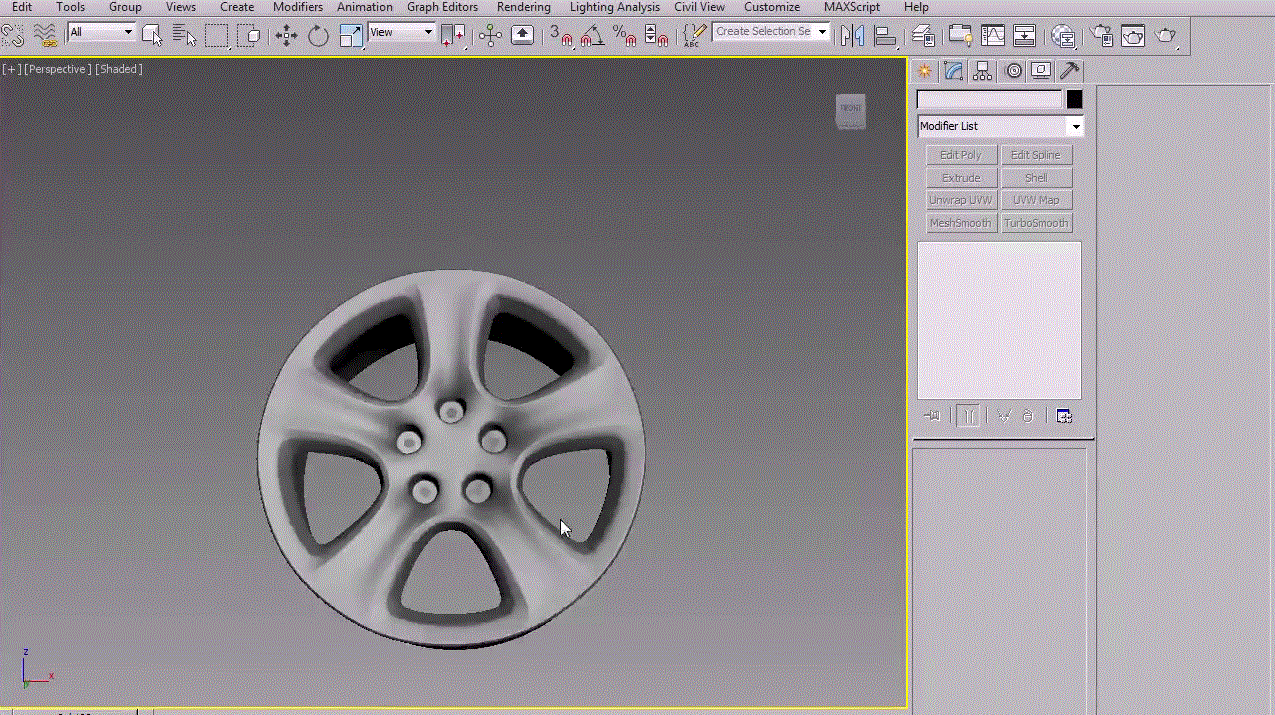Open Schematic View icon
Viewport: 1275px width, 715px height.
1025,36
